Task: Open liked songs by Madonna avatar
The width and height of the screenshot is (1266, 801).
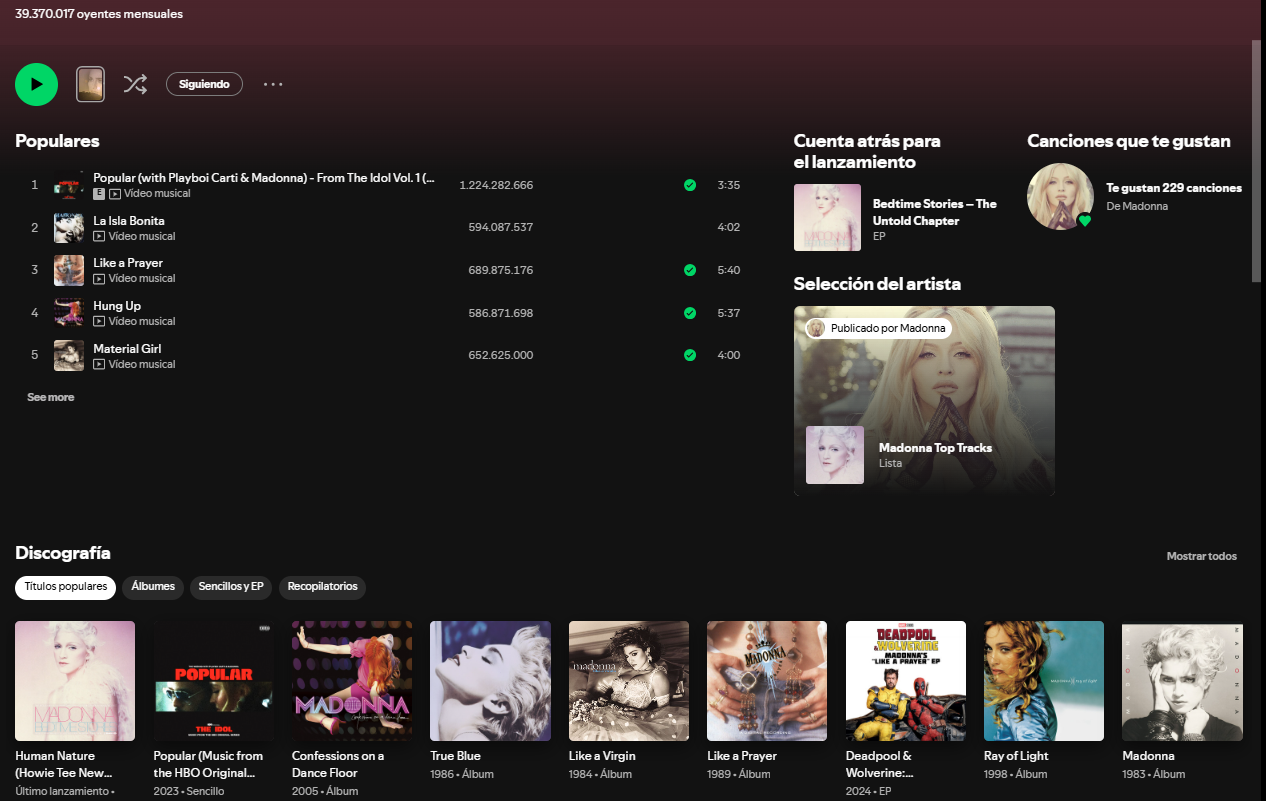Action: pyautogui.click(x=1060, y=196)
